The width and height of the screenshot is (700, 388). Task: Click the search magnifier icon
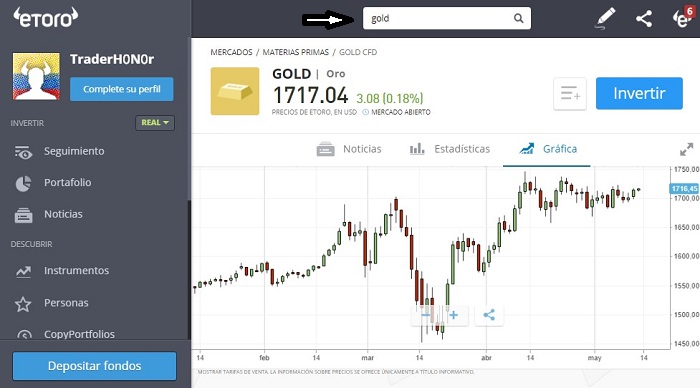[518, 18]
